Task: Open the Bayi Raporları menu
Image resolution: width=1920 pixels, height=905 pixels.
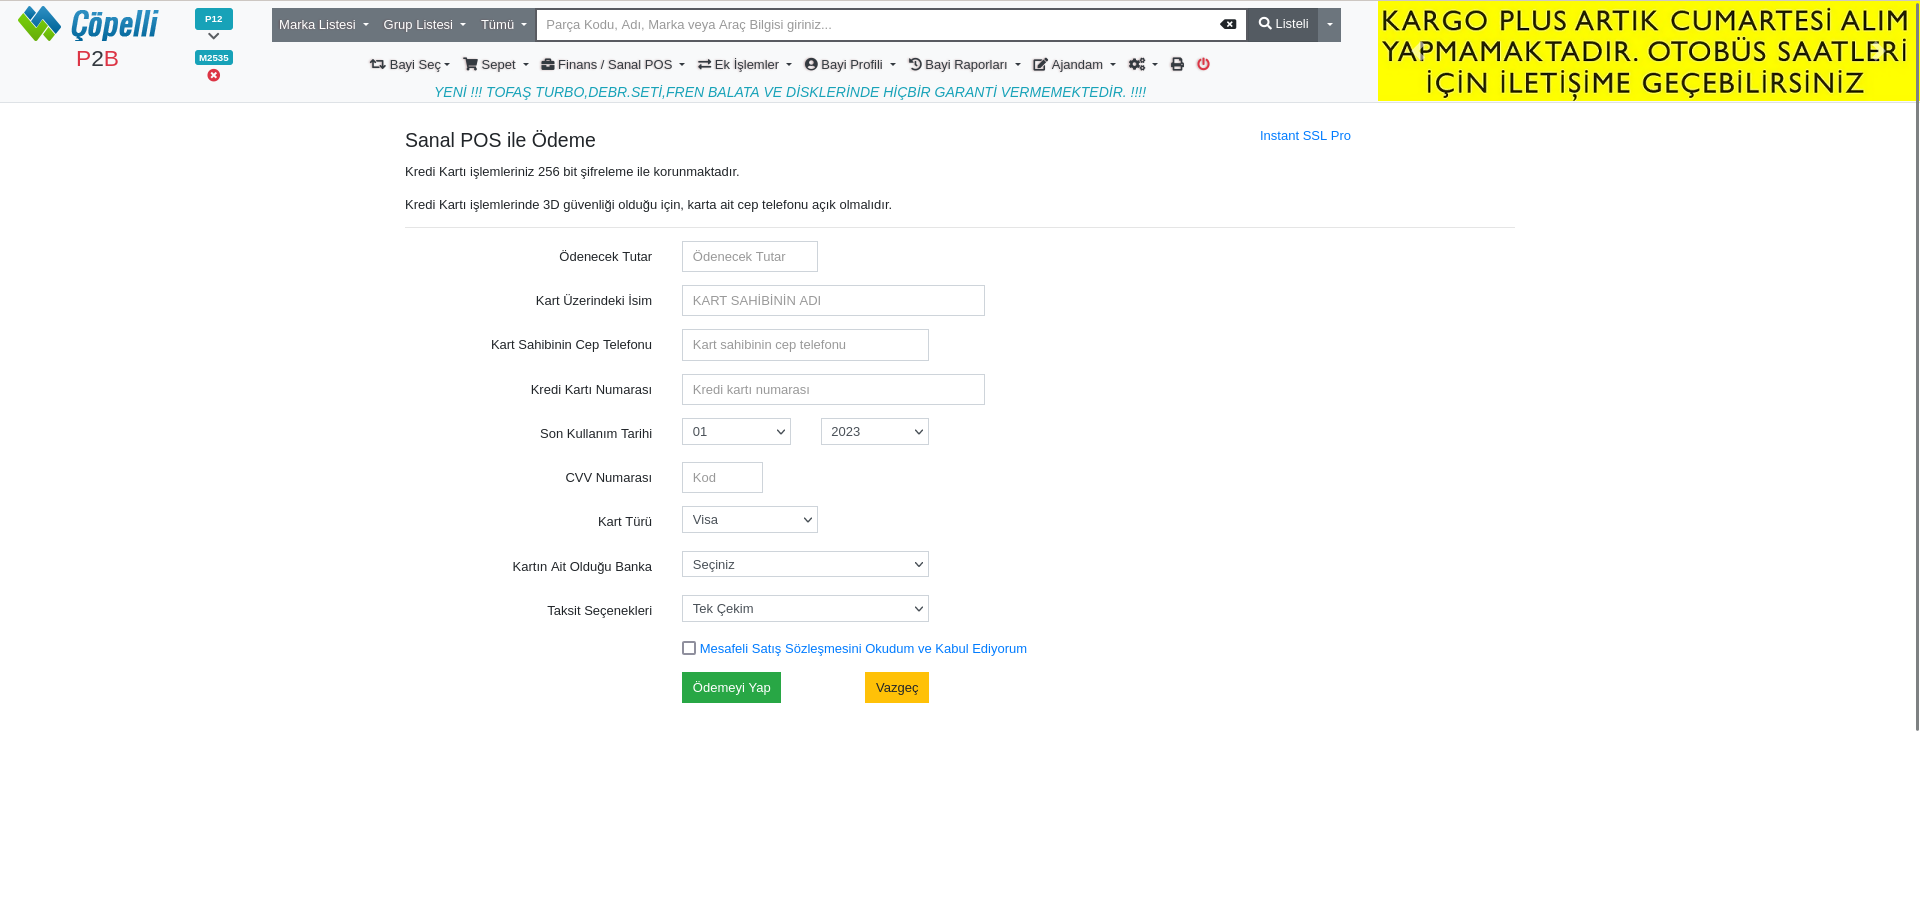Action: 964,65
